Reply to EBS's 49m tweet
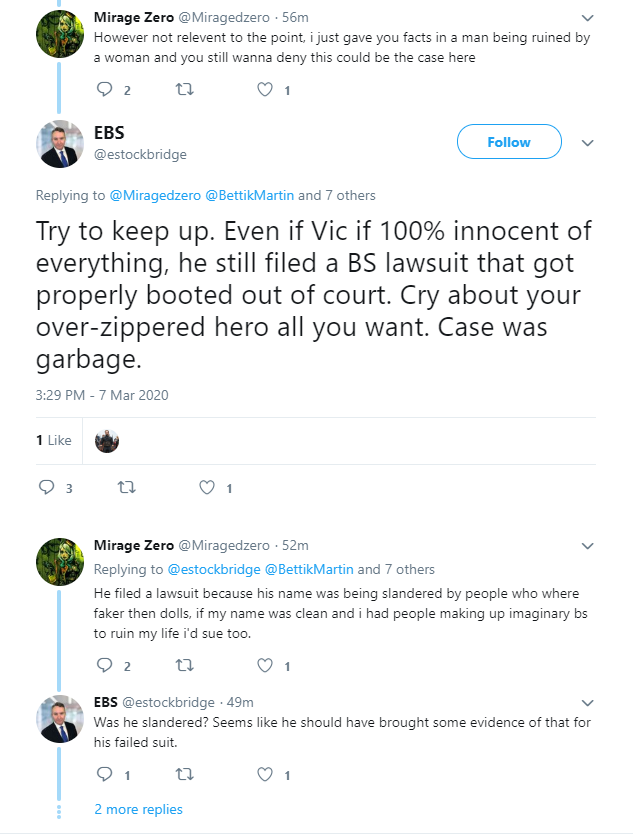The height and width of the screenshot is (834, 633). (104, 774)
